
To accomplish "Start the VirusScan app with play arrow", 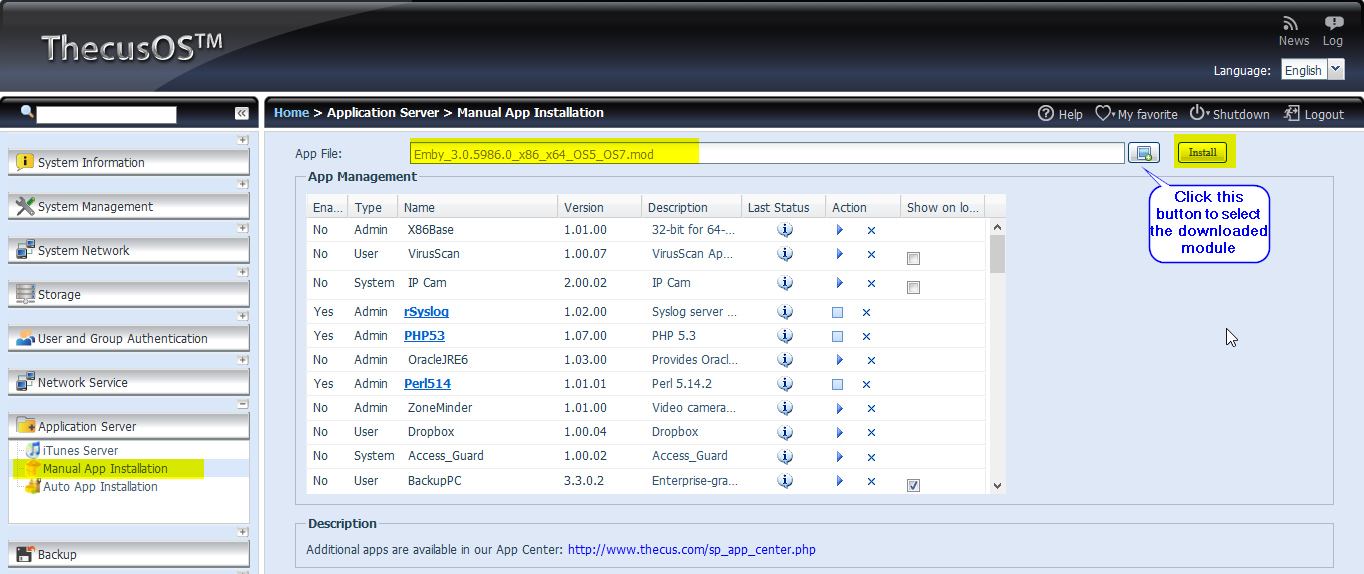I will [x=839, y=254].
